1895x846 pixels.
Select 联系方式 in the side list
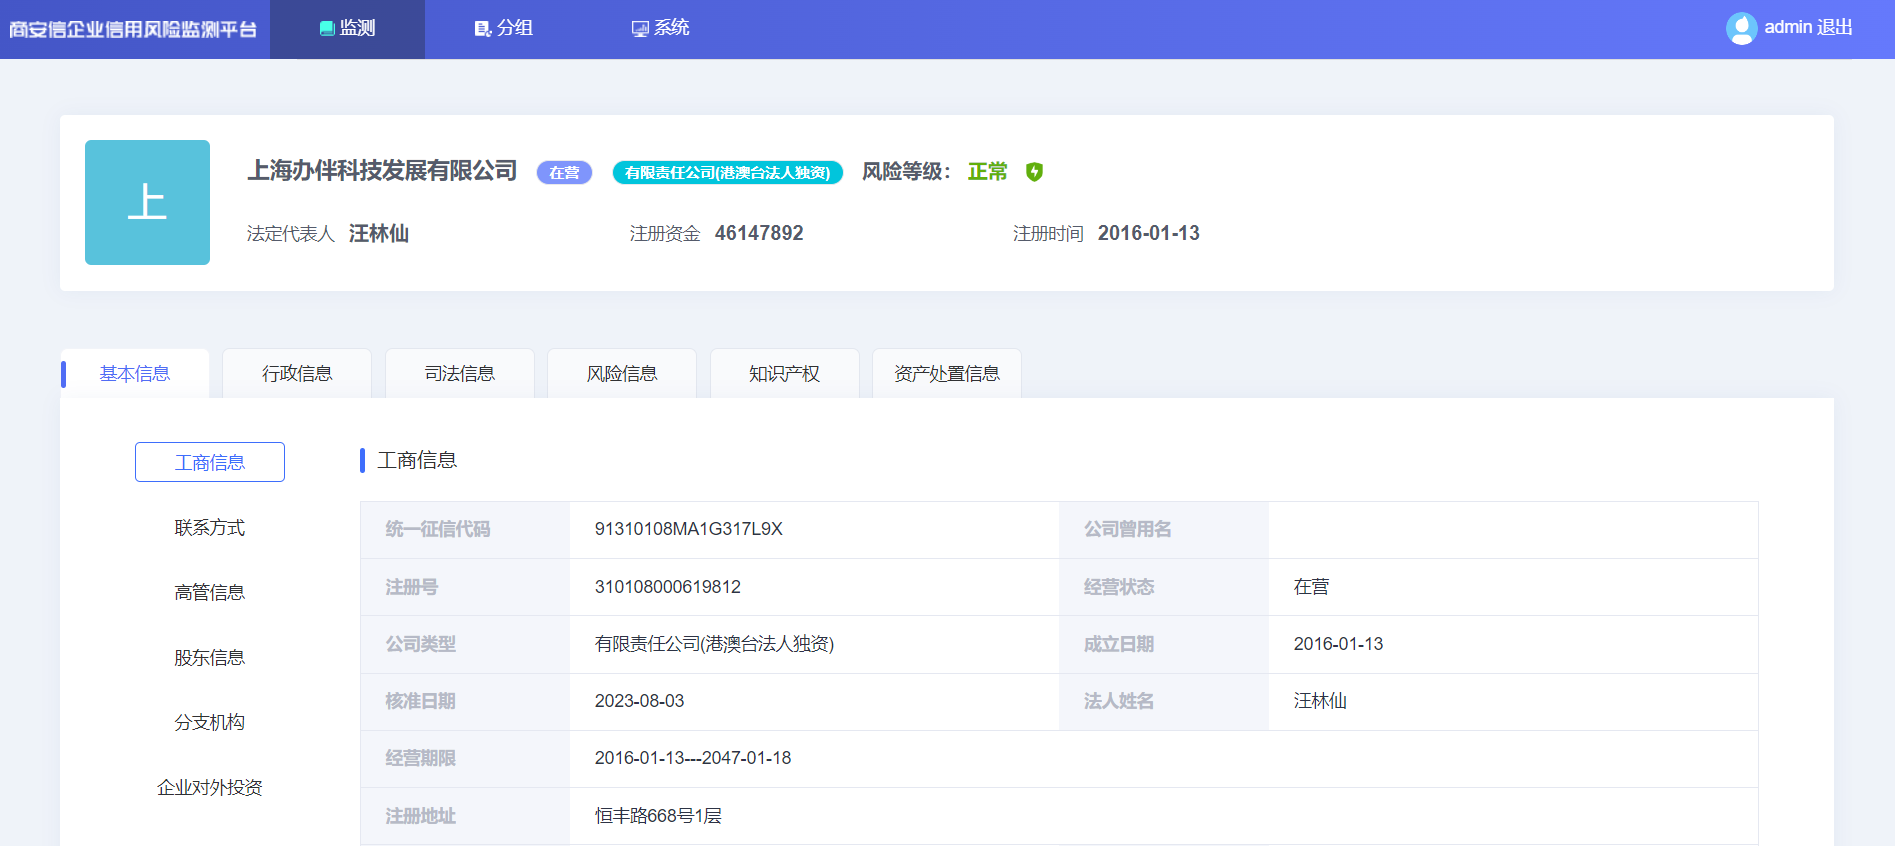210,527
